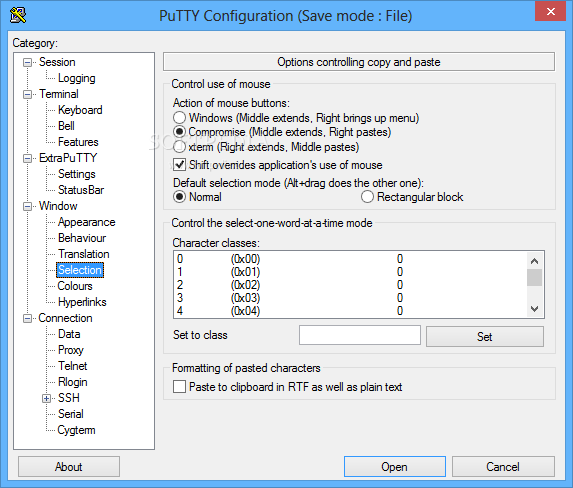Collapse the Connection tree node

pos(27,318)
